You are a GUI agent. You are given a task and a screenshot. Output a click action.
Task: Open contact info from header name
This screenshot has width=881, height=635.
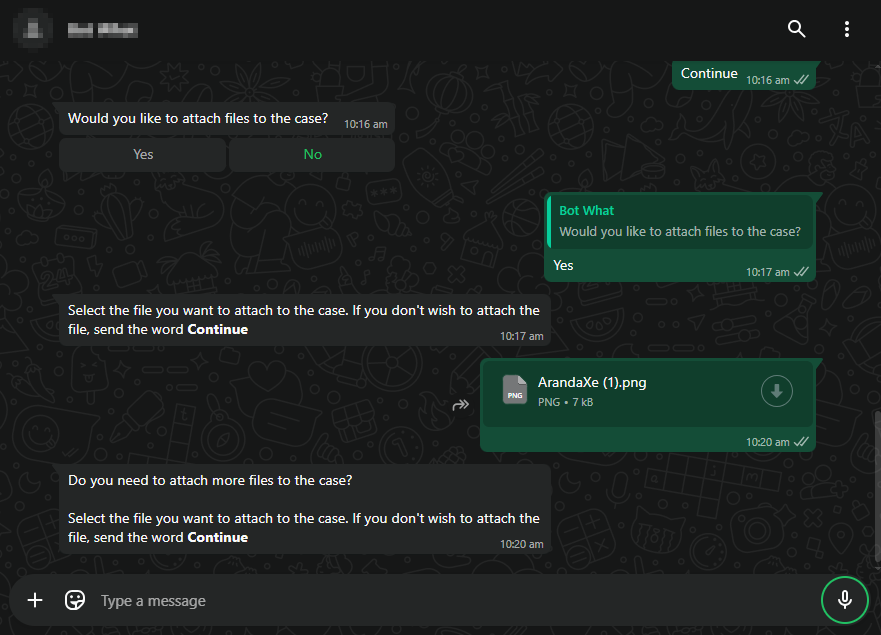[x=103, y=30]
